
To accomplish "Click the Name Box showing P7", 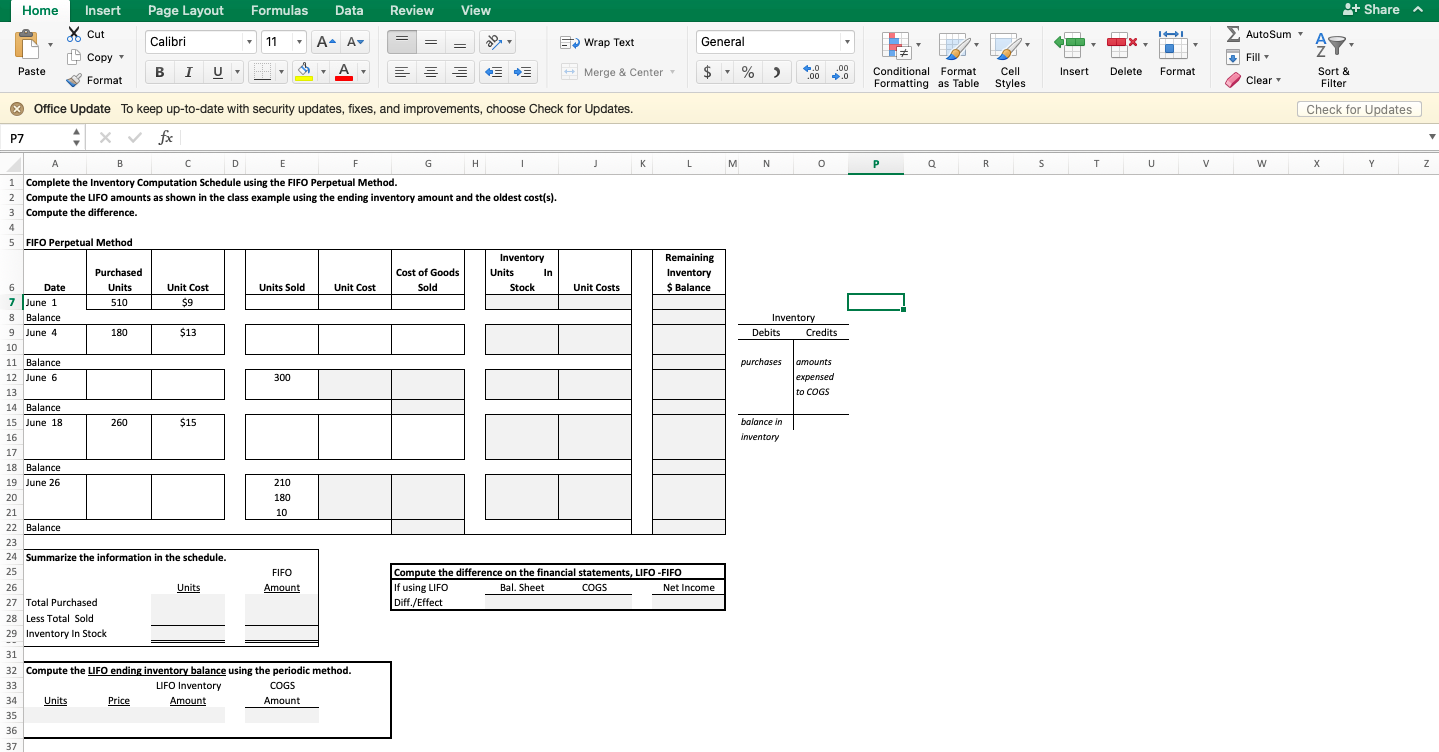I will (x=37, y=137).
